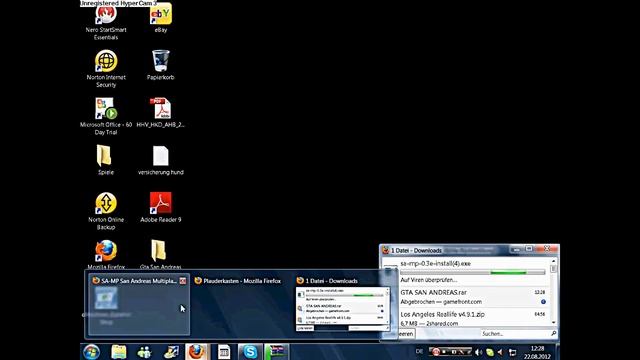Click 'Auf Viren überprüfen...' status text
Screen dimensions: 640x360
tap(429, 280)
